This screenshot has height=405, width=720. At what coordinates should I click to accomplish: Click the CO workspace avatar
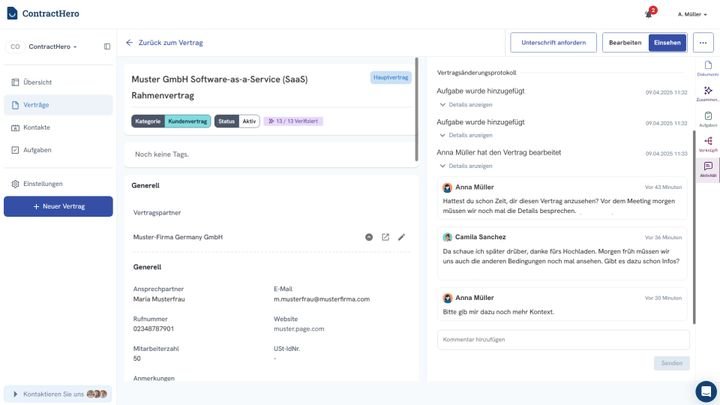[x=15, y=46]
